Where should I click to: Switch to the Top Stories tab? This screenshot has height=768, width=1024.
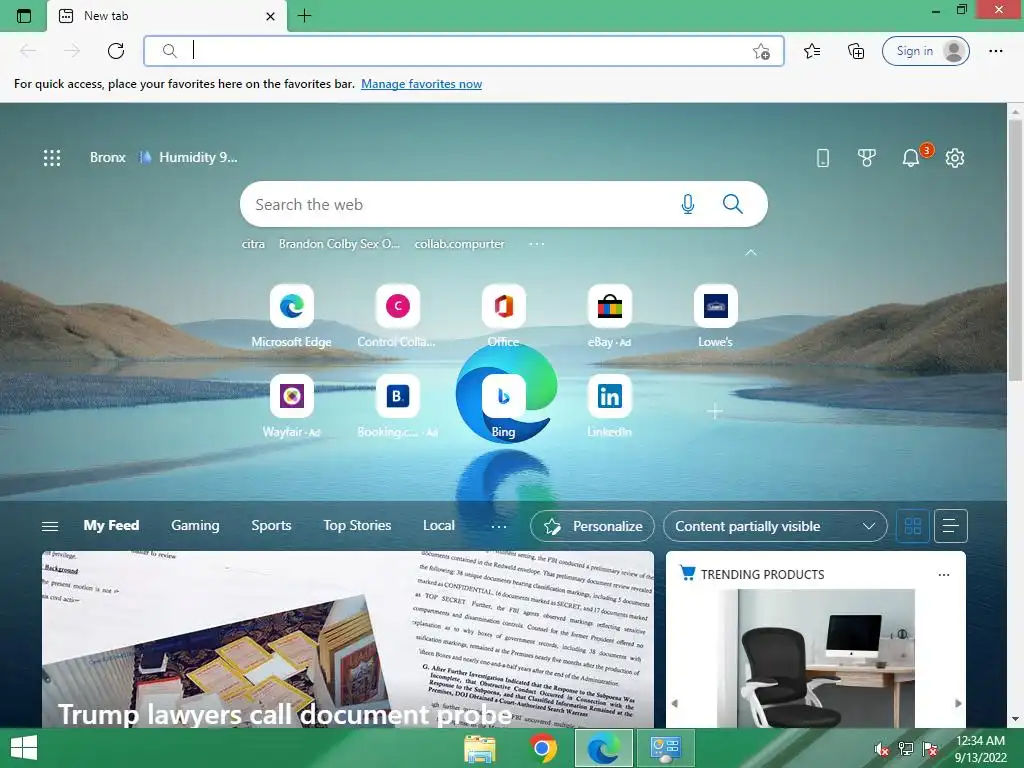pyautogui.click(x=357, y=525)
